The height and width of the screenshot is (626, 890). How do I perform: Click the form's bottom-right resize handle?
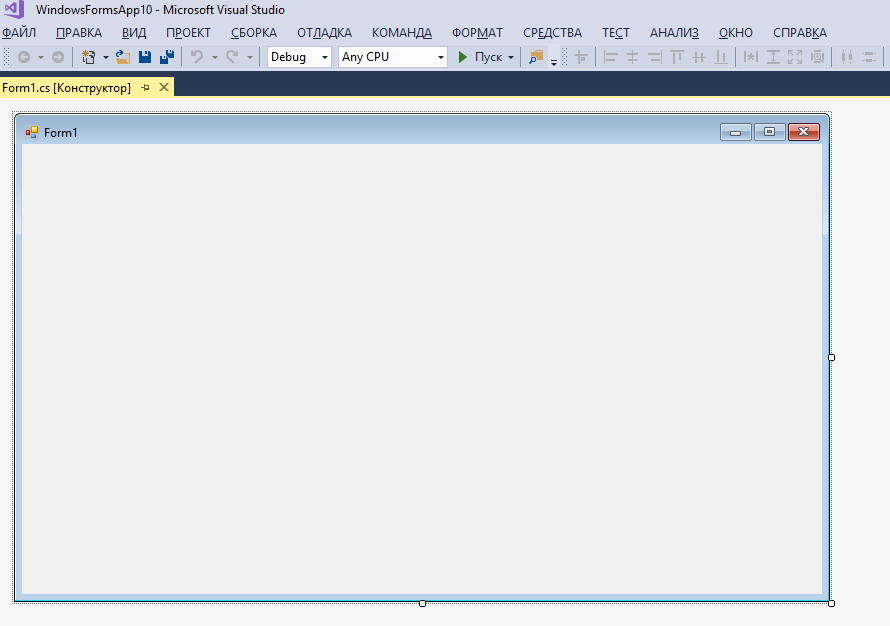point(831,603)
